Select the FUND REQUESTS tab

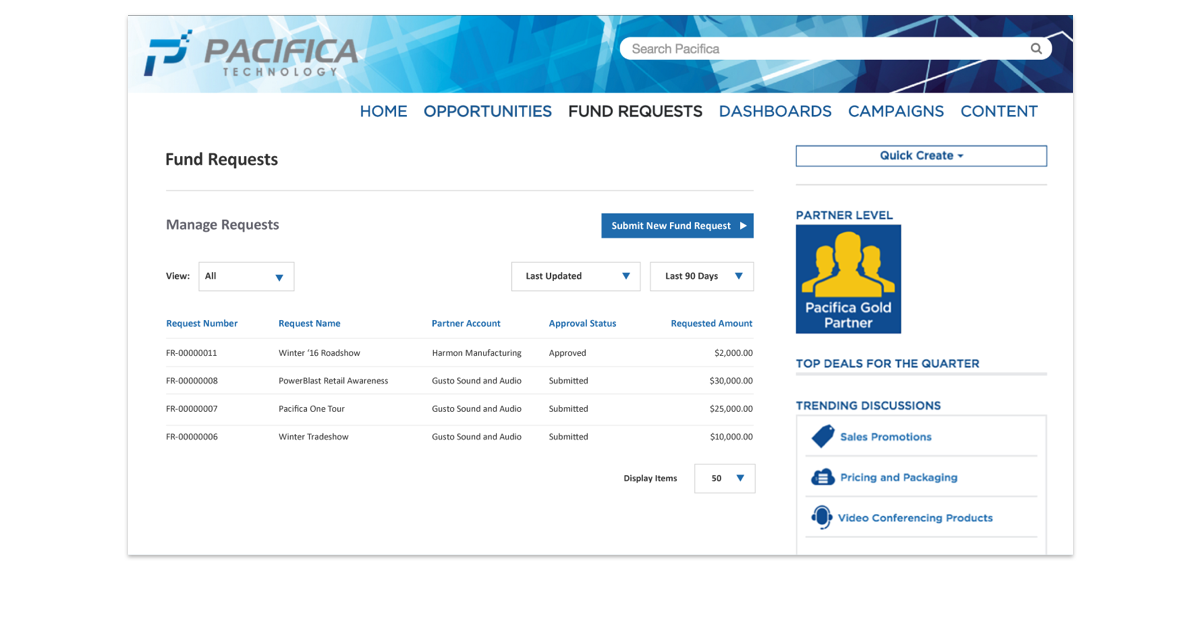click(635, 111)
